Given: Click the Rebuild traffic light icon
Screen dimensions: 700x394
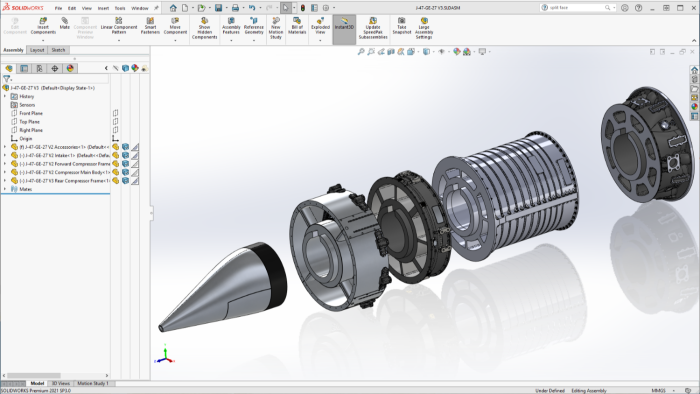Looking at the screenshot, I should pyautogui.click(x=303, y=8).
